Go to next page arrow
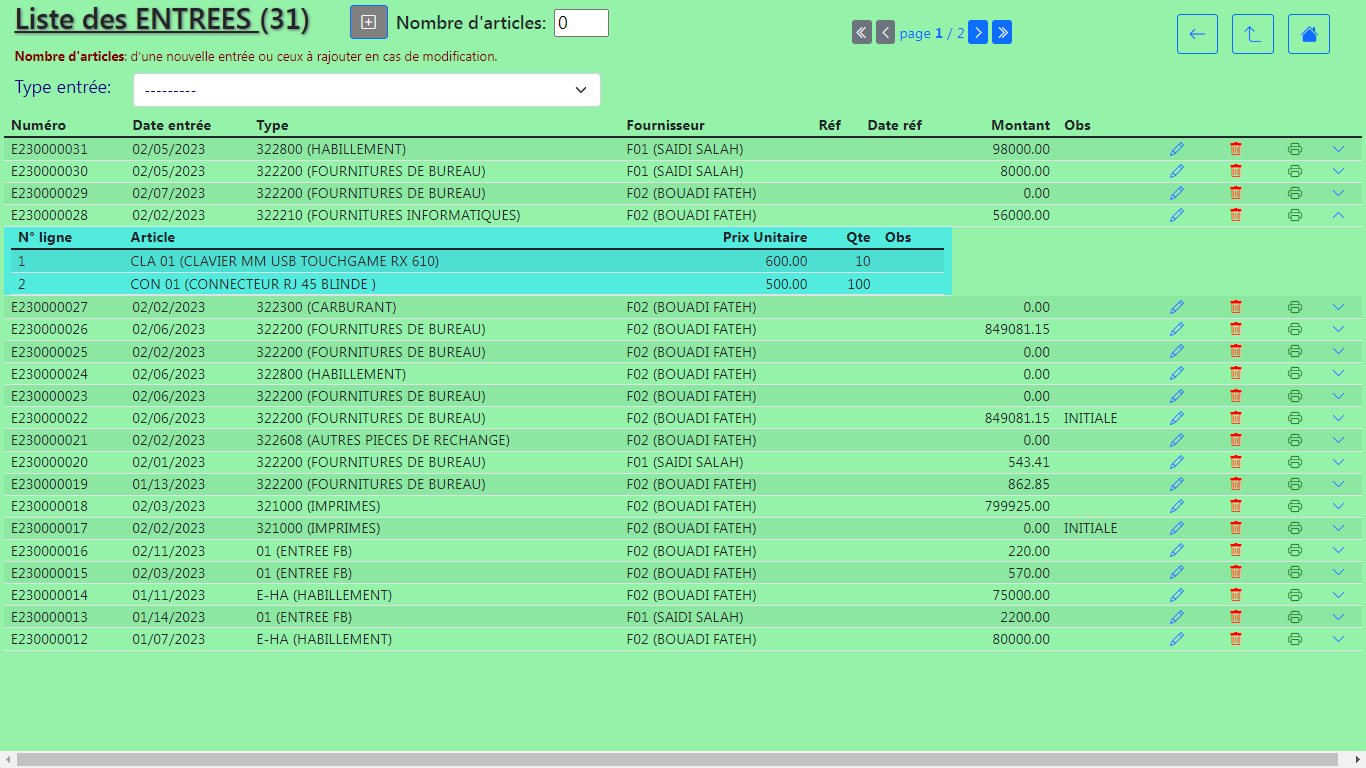The image size is (1366, 768). tap(978, 33)
